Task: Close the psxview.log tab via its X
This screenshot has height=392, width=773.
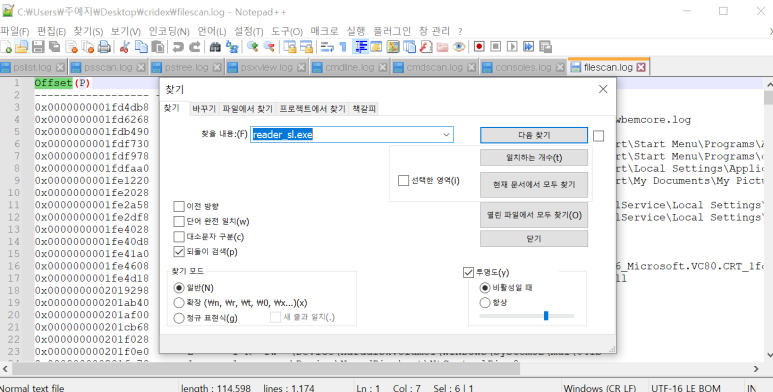Action: pos(302,67)
